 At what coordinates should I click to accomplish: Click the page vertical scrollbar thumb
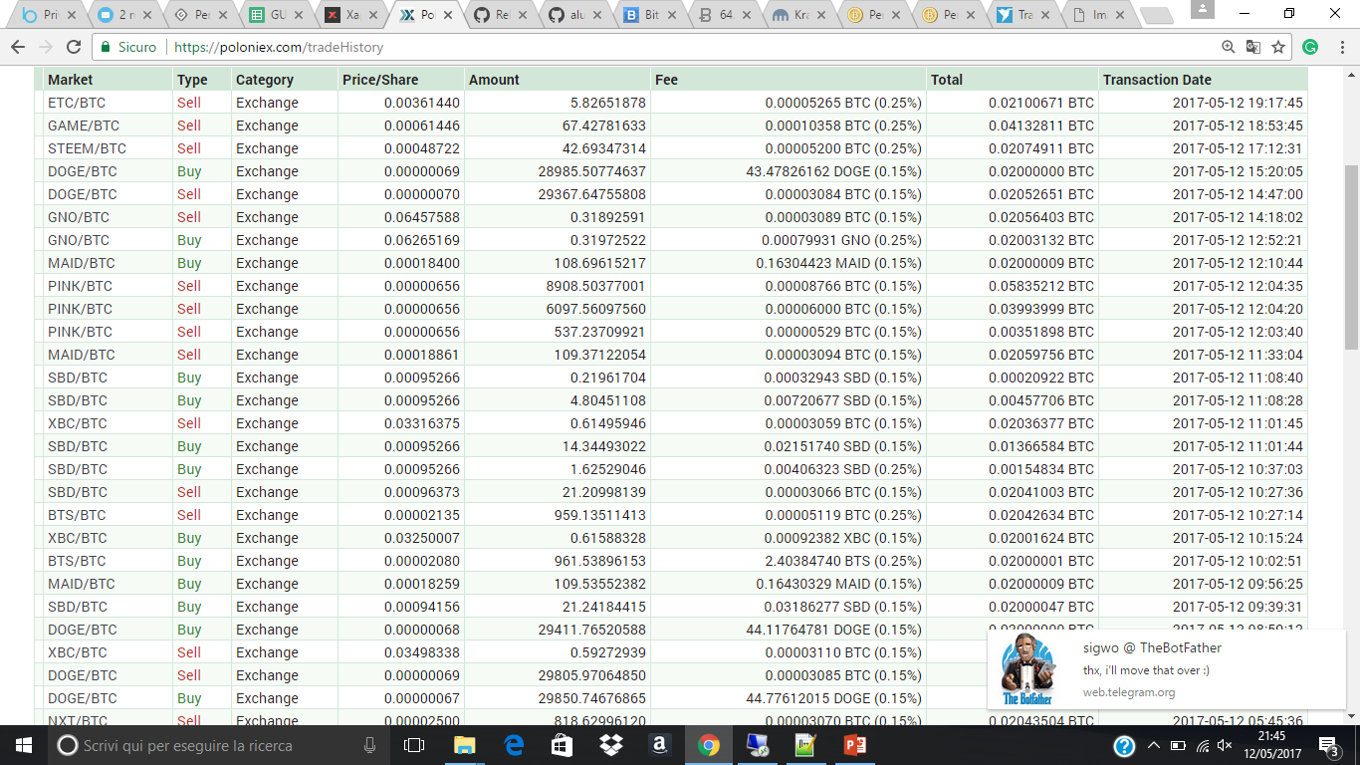pyautogui.click(x=1351, y=257)
